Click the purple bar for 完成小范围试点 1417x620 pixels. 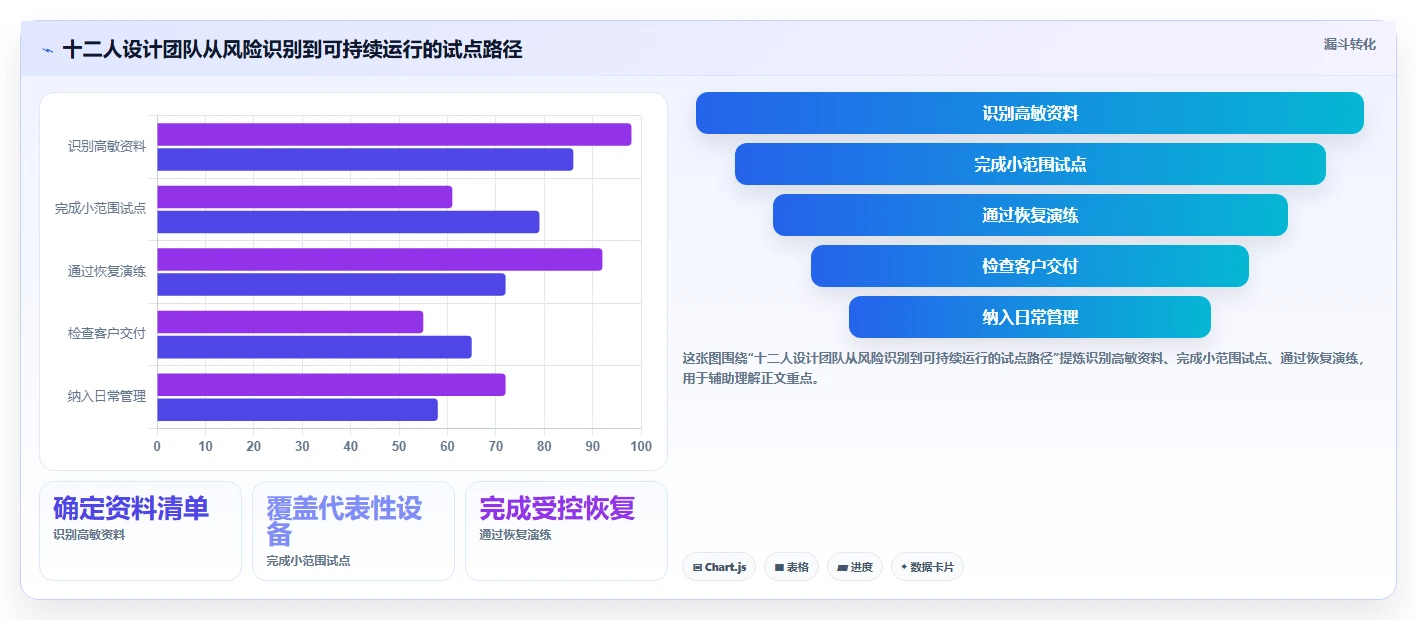tap(305, 197)
